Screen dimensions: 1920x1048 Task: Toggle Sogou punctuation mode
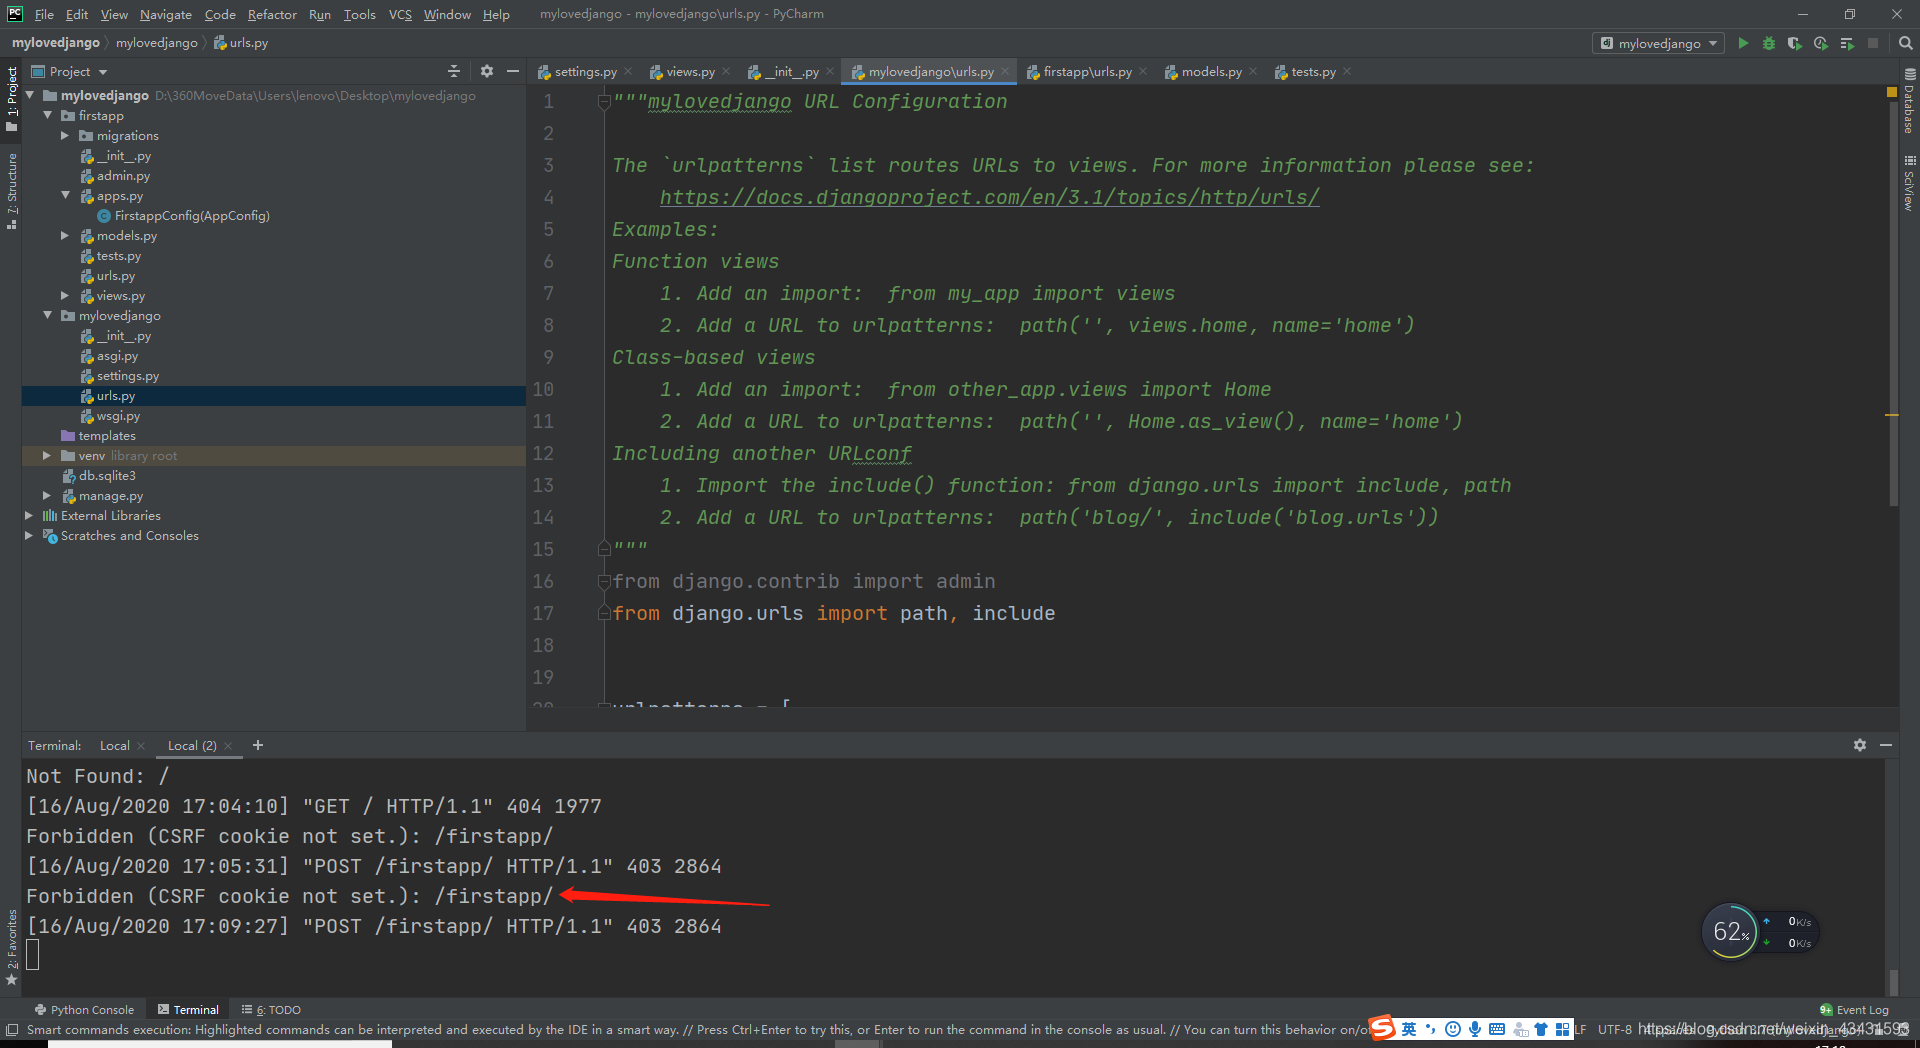(x=1431, y=1029)
